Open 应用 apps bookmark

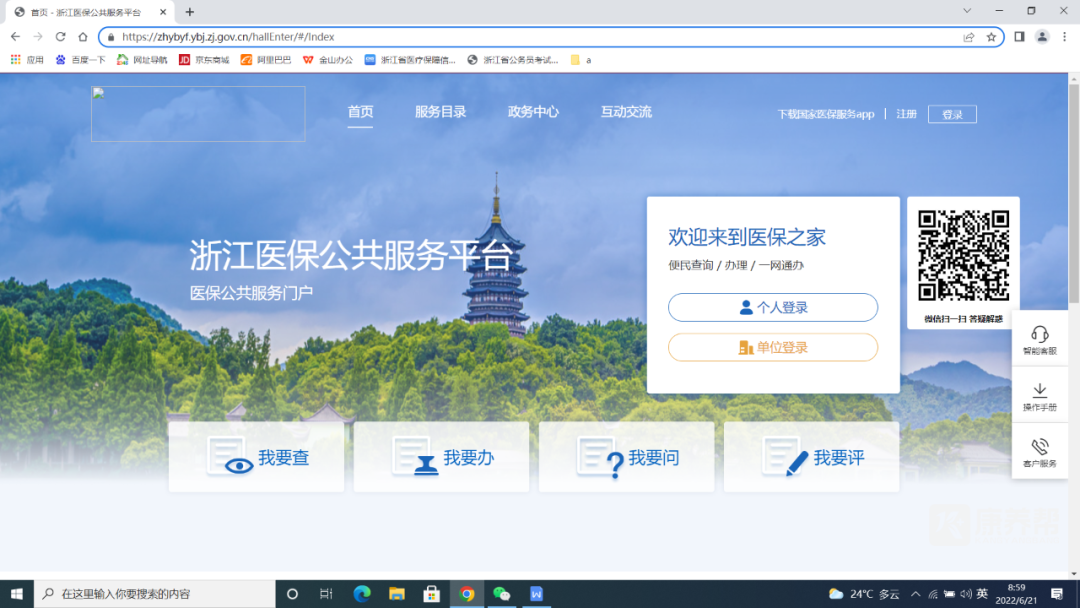(x=27, y=60)
